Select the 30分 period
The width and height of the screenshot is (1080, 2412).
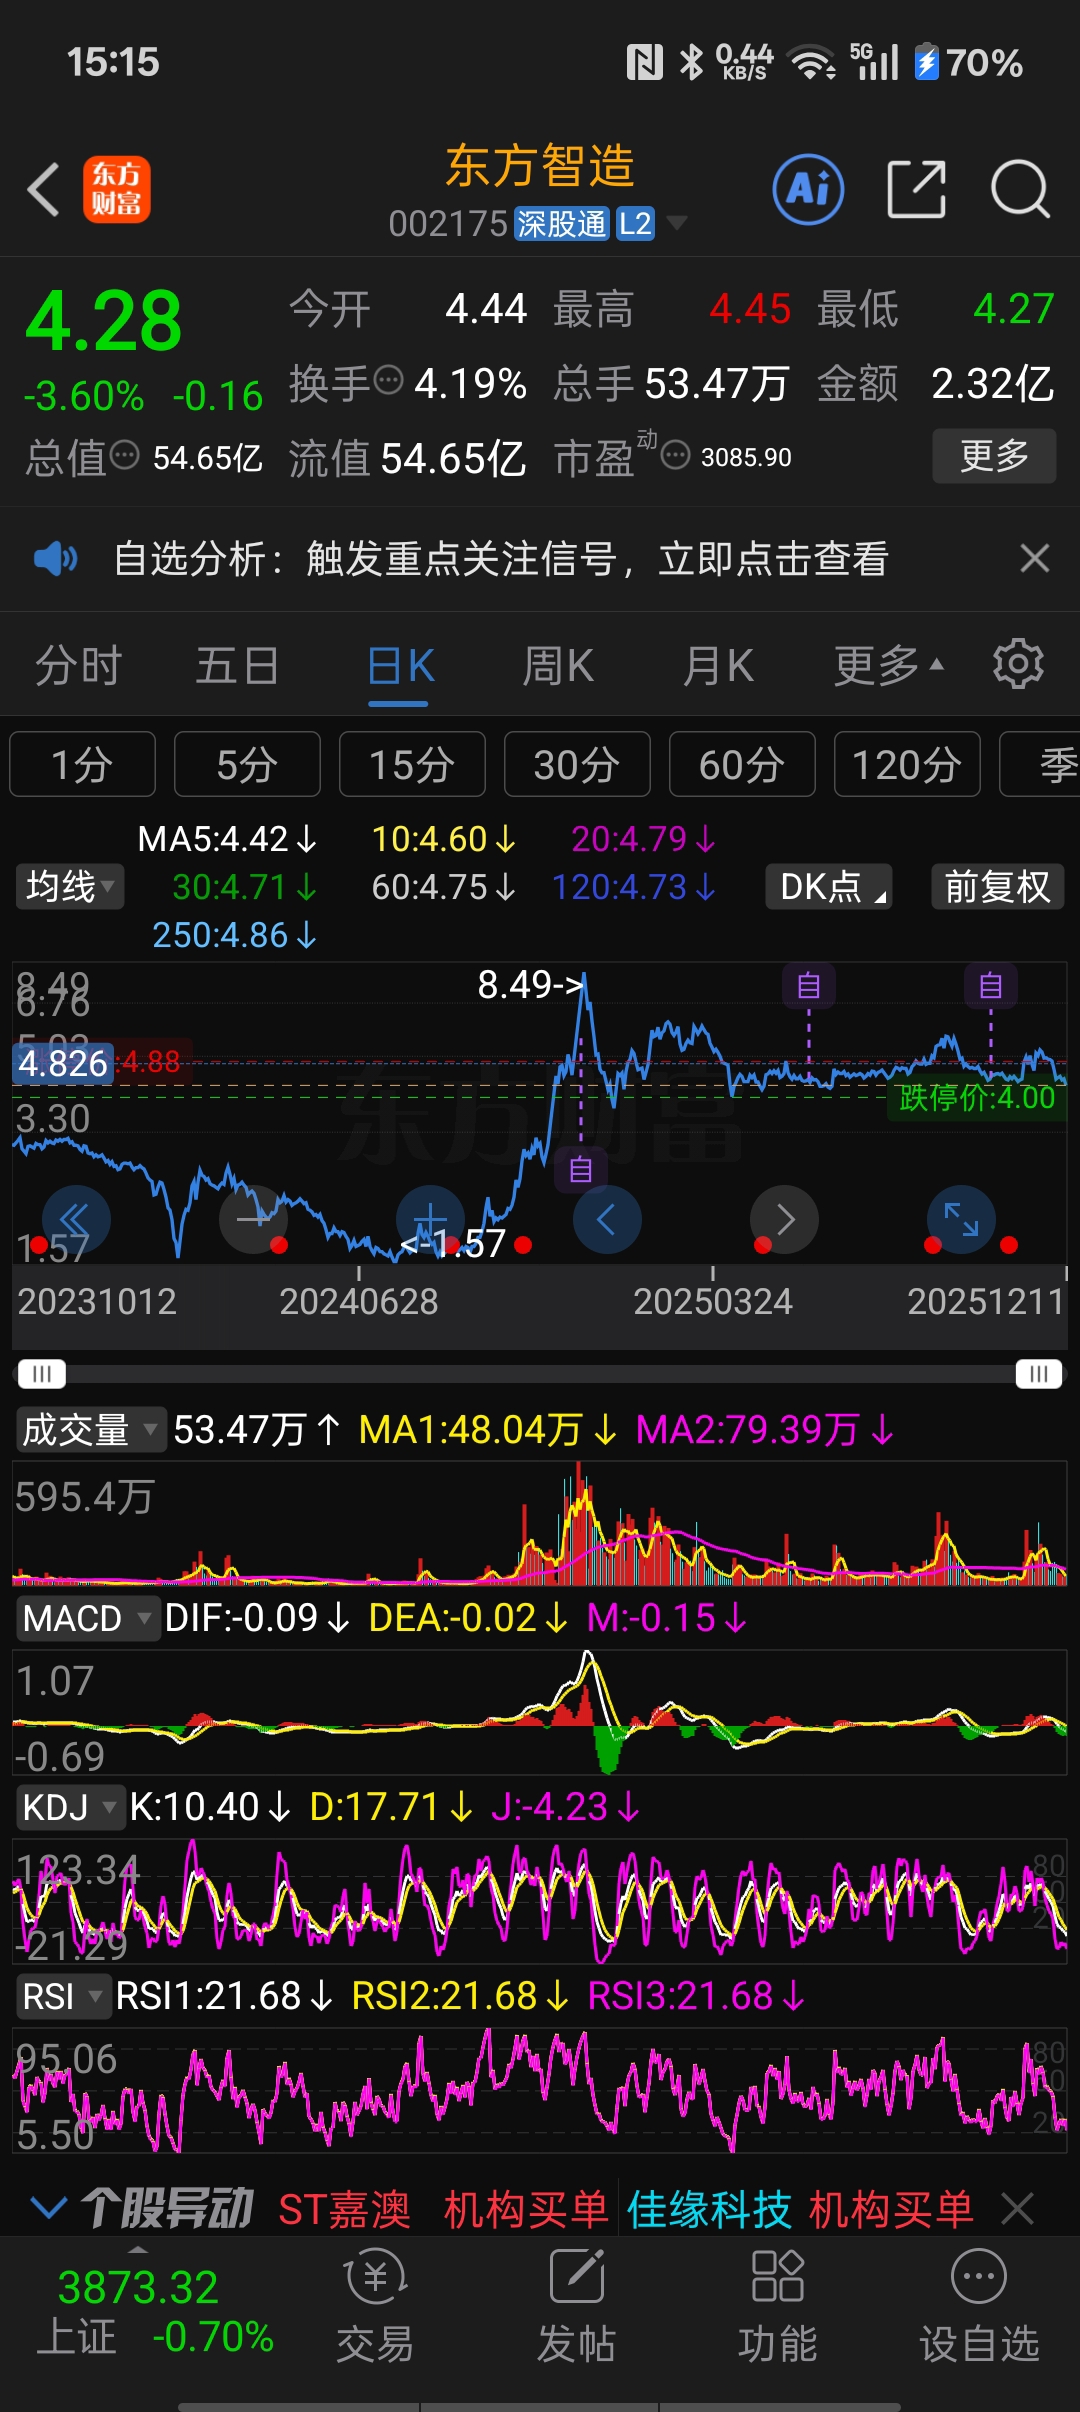click(577, 764)
